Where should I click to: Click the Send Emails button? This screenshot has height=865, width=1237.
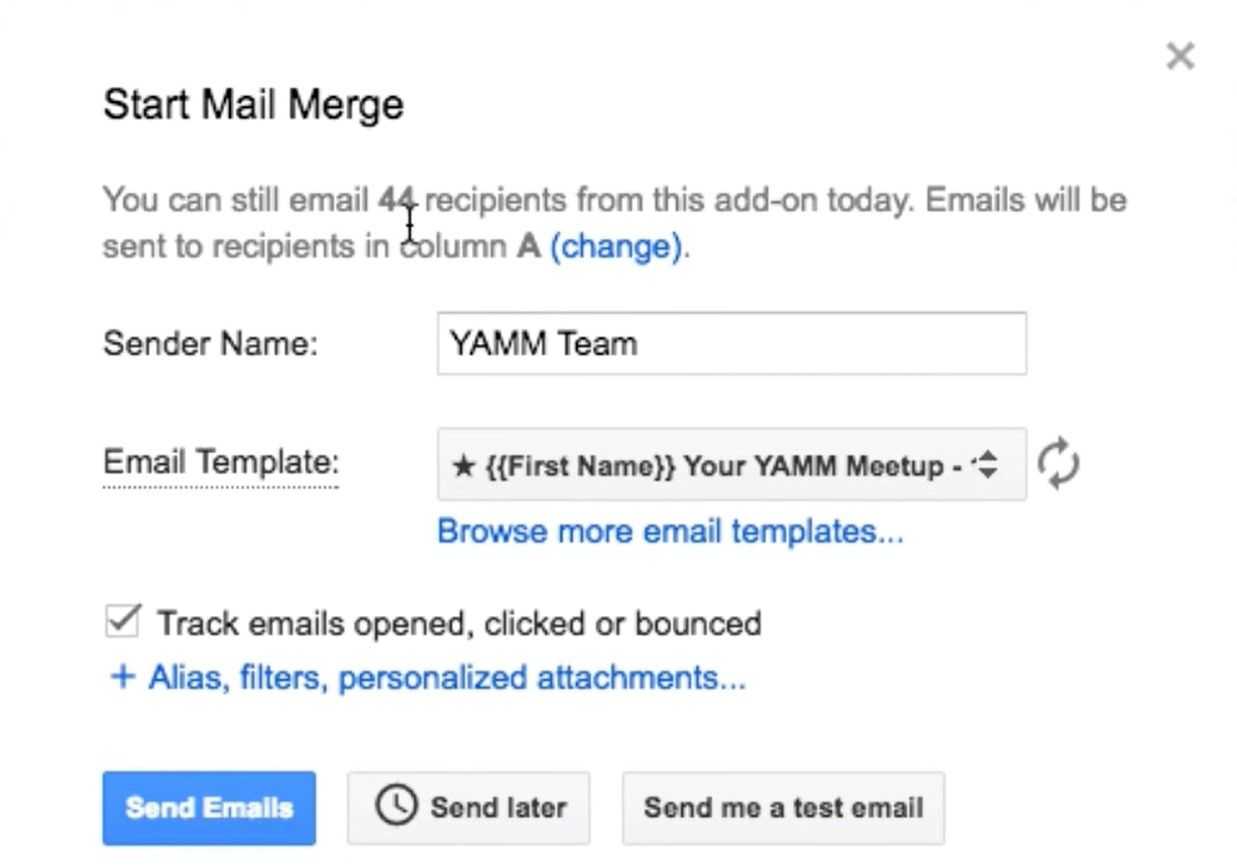click(x=209, y=808)
